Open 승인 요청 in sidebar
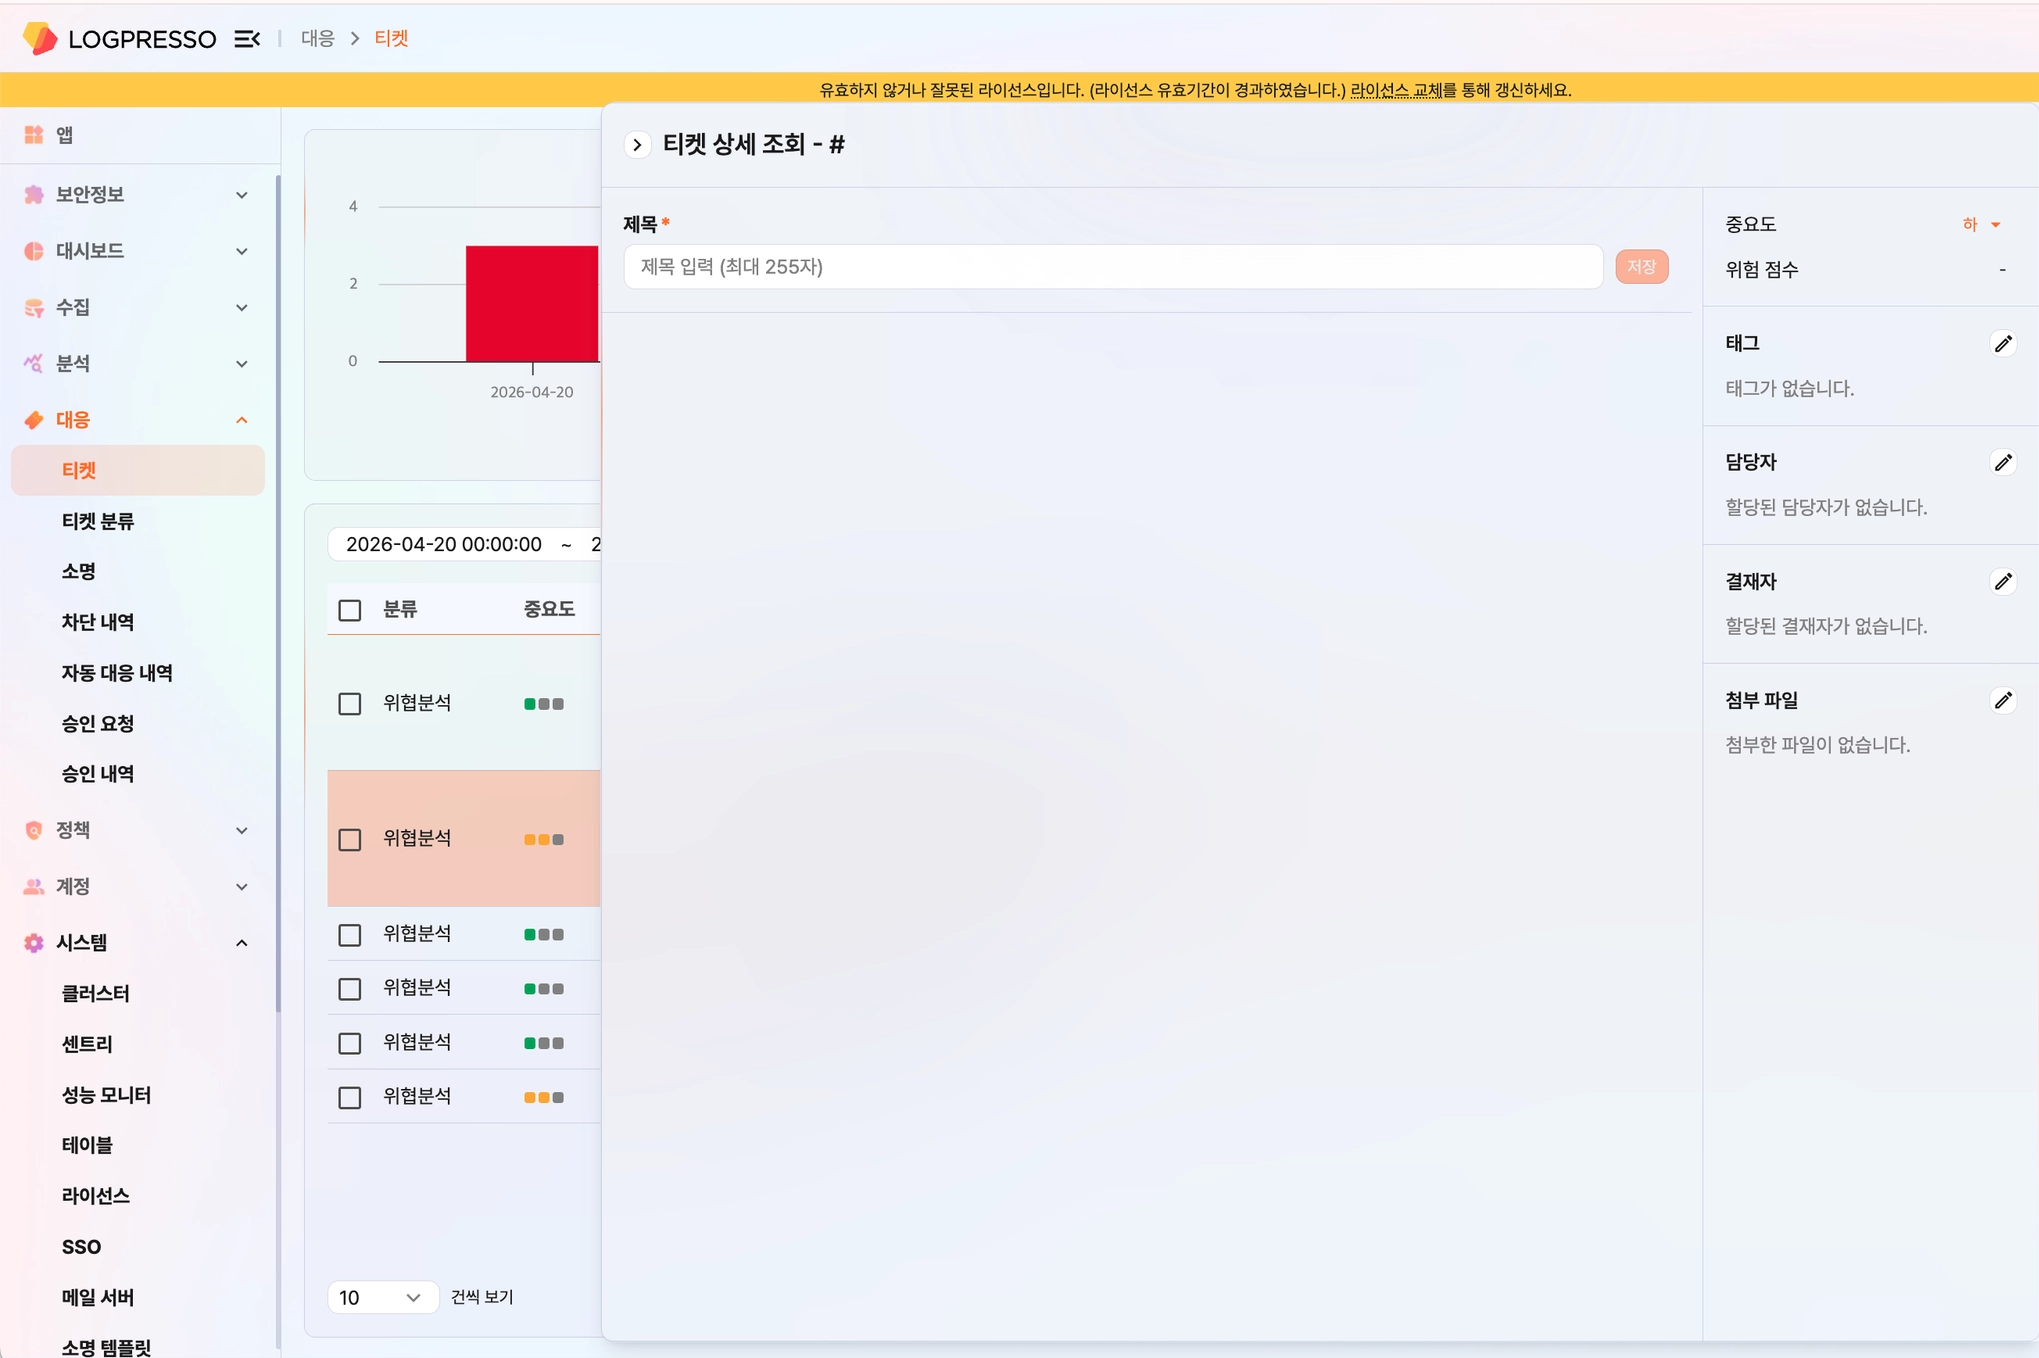Viewport: 2039px width, 1358px height. click(x=97, y=723)
